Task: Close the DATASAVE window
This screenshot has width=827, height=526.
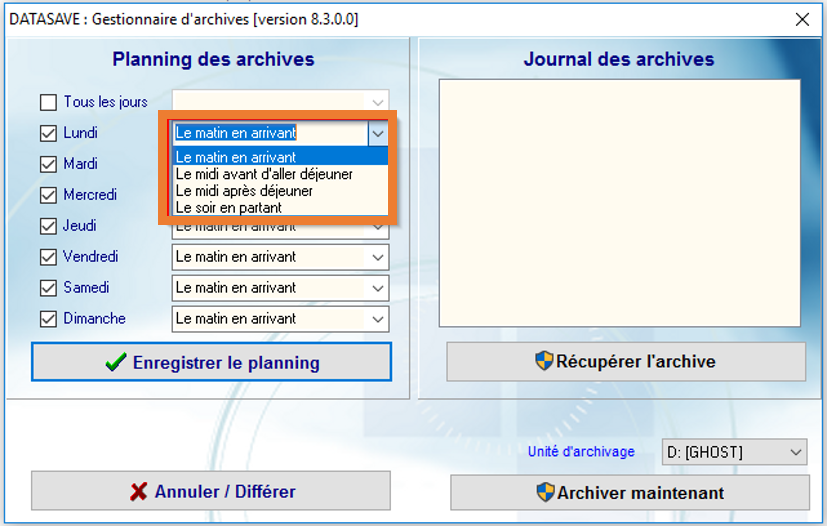Action: [801, 19]
